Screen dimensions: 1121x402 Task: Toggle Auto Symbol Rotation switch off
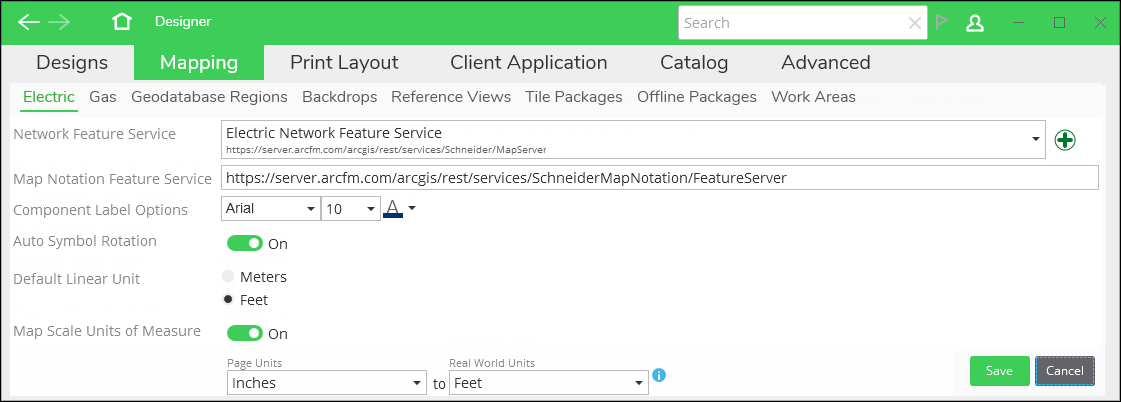tap(245, 243)
